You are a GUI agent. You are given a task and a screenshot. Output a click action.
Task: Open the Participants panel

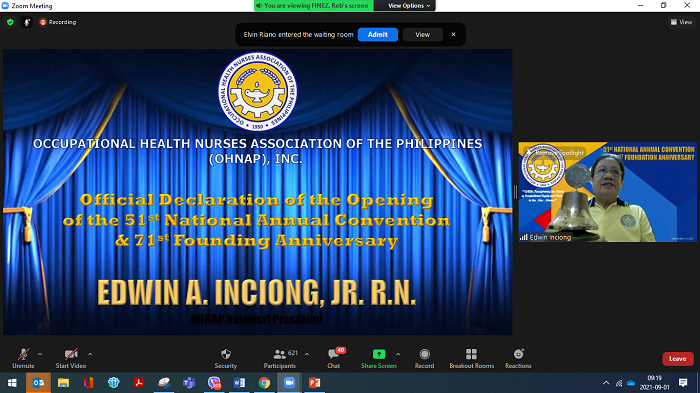click(280, 359)
